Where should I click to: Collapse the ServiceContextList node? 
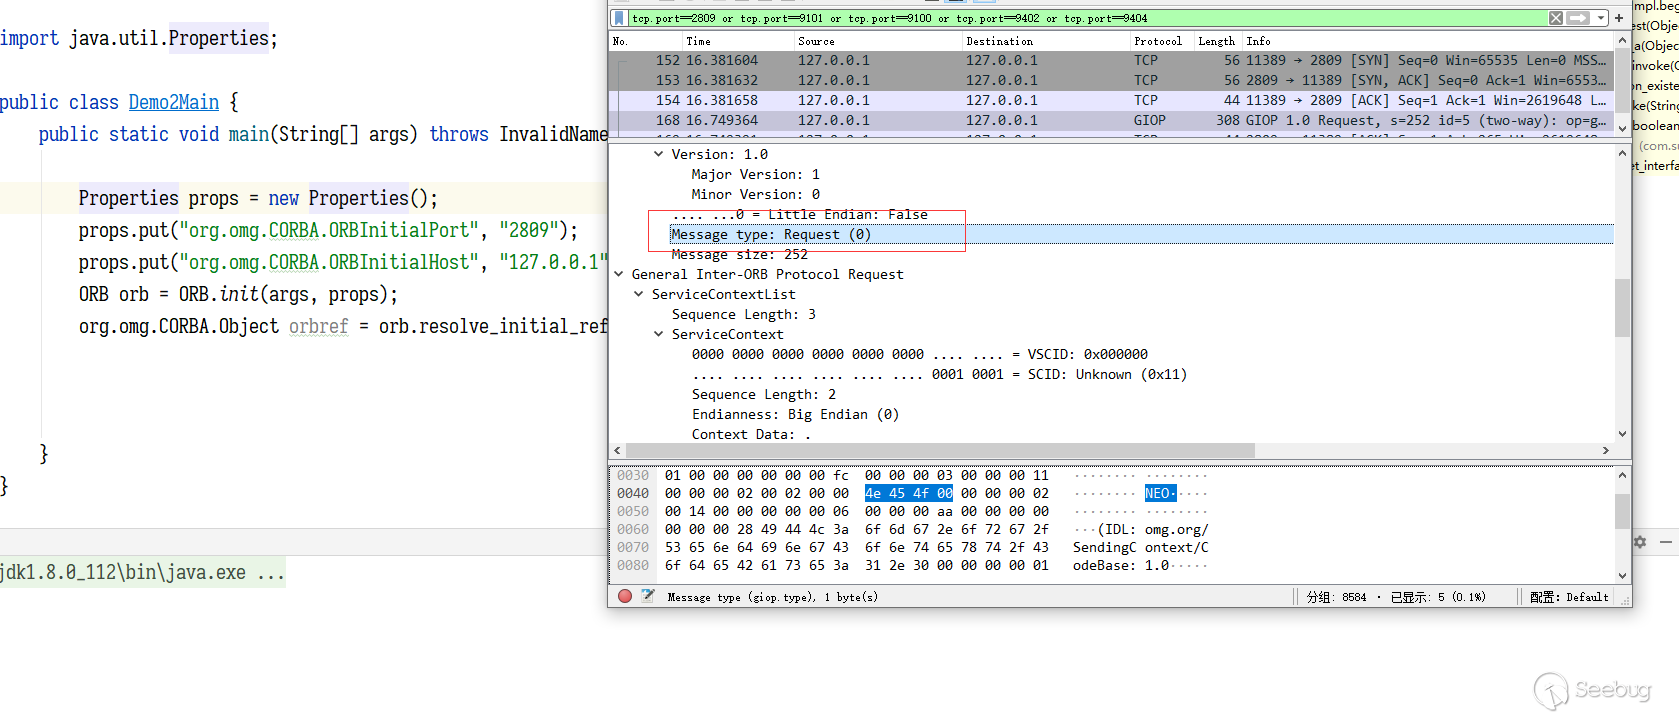[638, 294]
